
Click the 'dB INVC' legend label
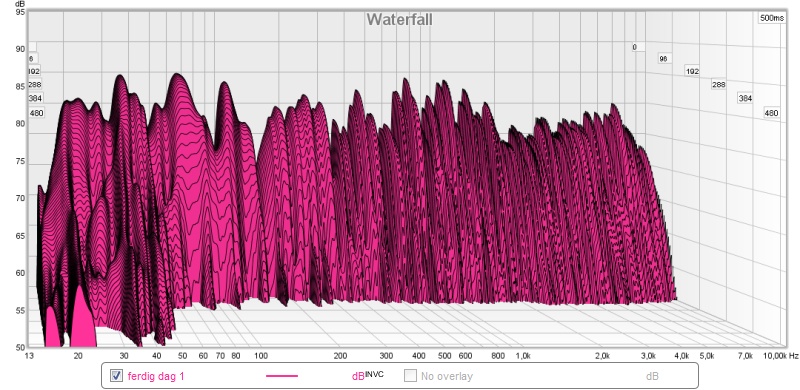click(367, 376)
